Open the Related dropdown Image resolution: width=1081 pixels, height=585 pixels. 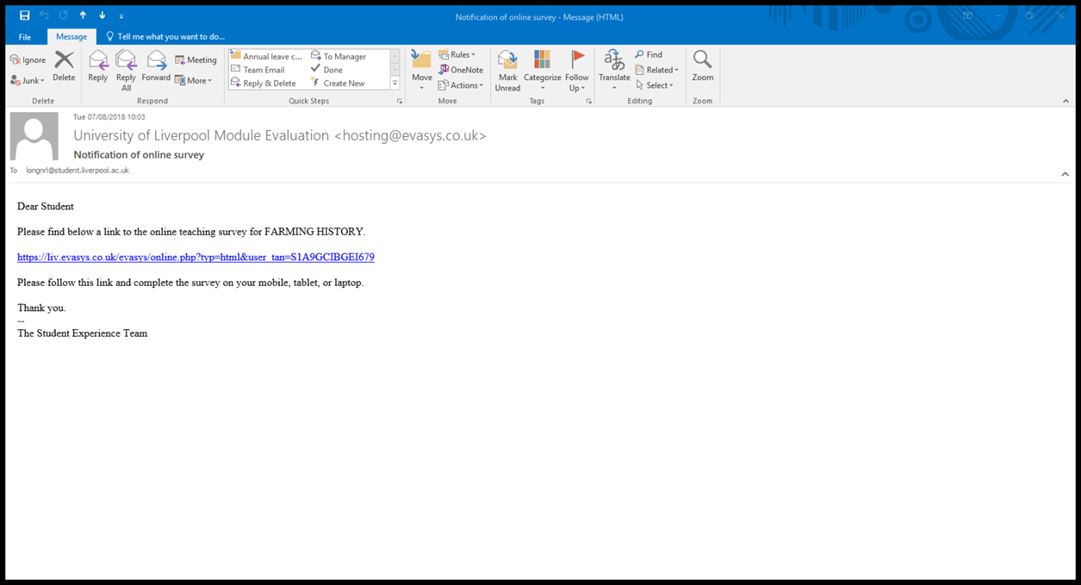point(657,70)
